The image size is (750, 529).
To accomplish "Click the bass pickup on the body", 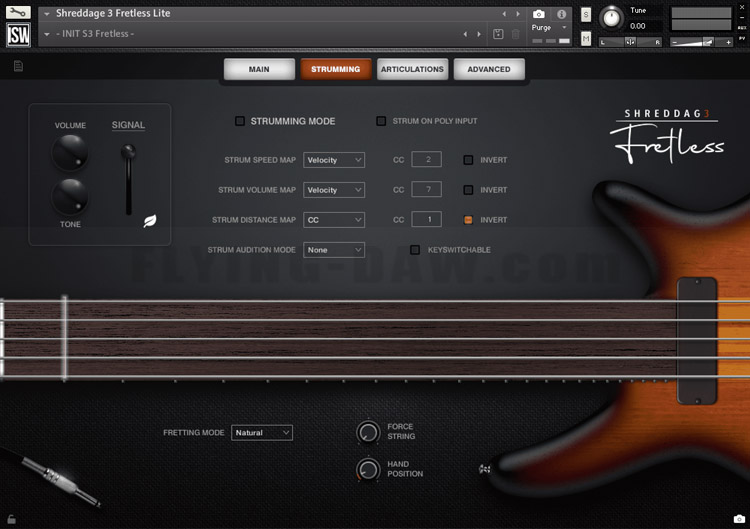I will click(x=697, y=341).
